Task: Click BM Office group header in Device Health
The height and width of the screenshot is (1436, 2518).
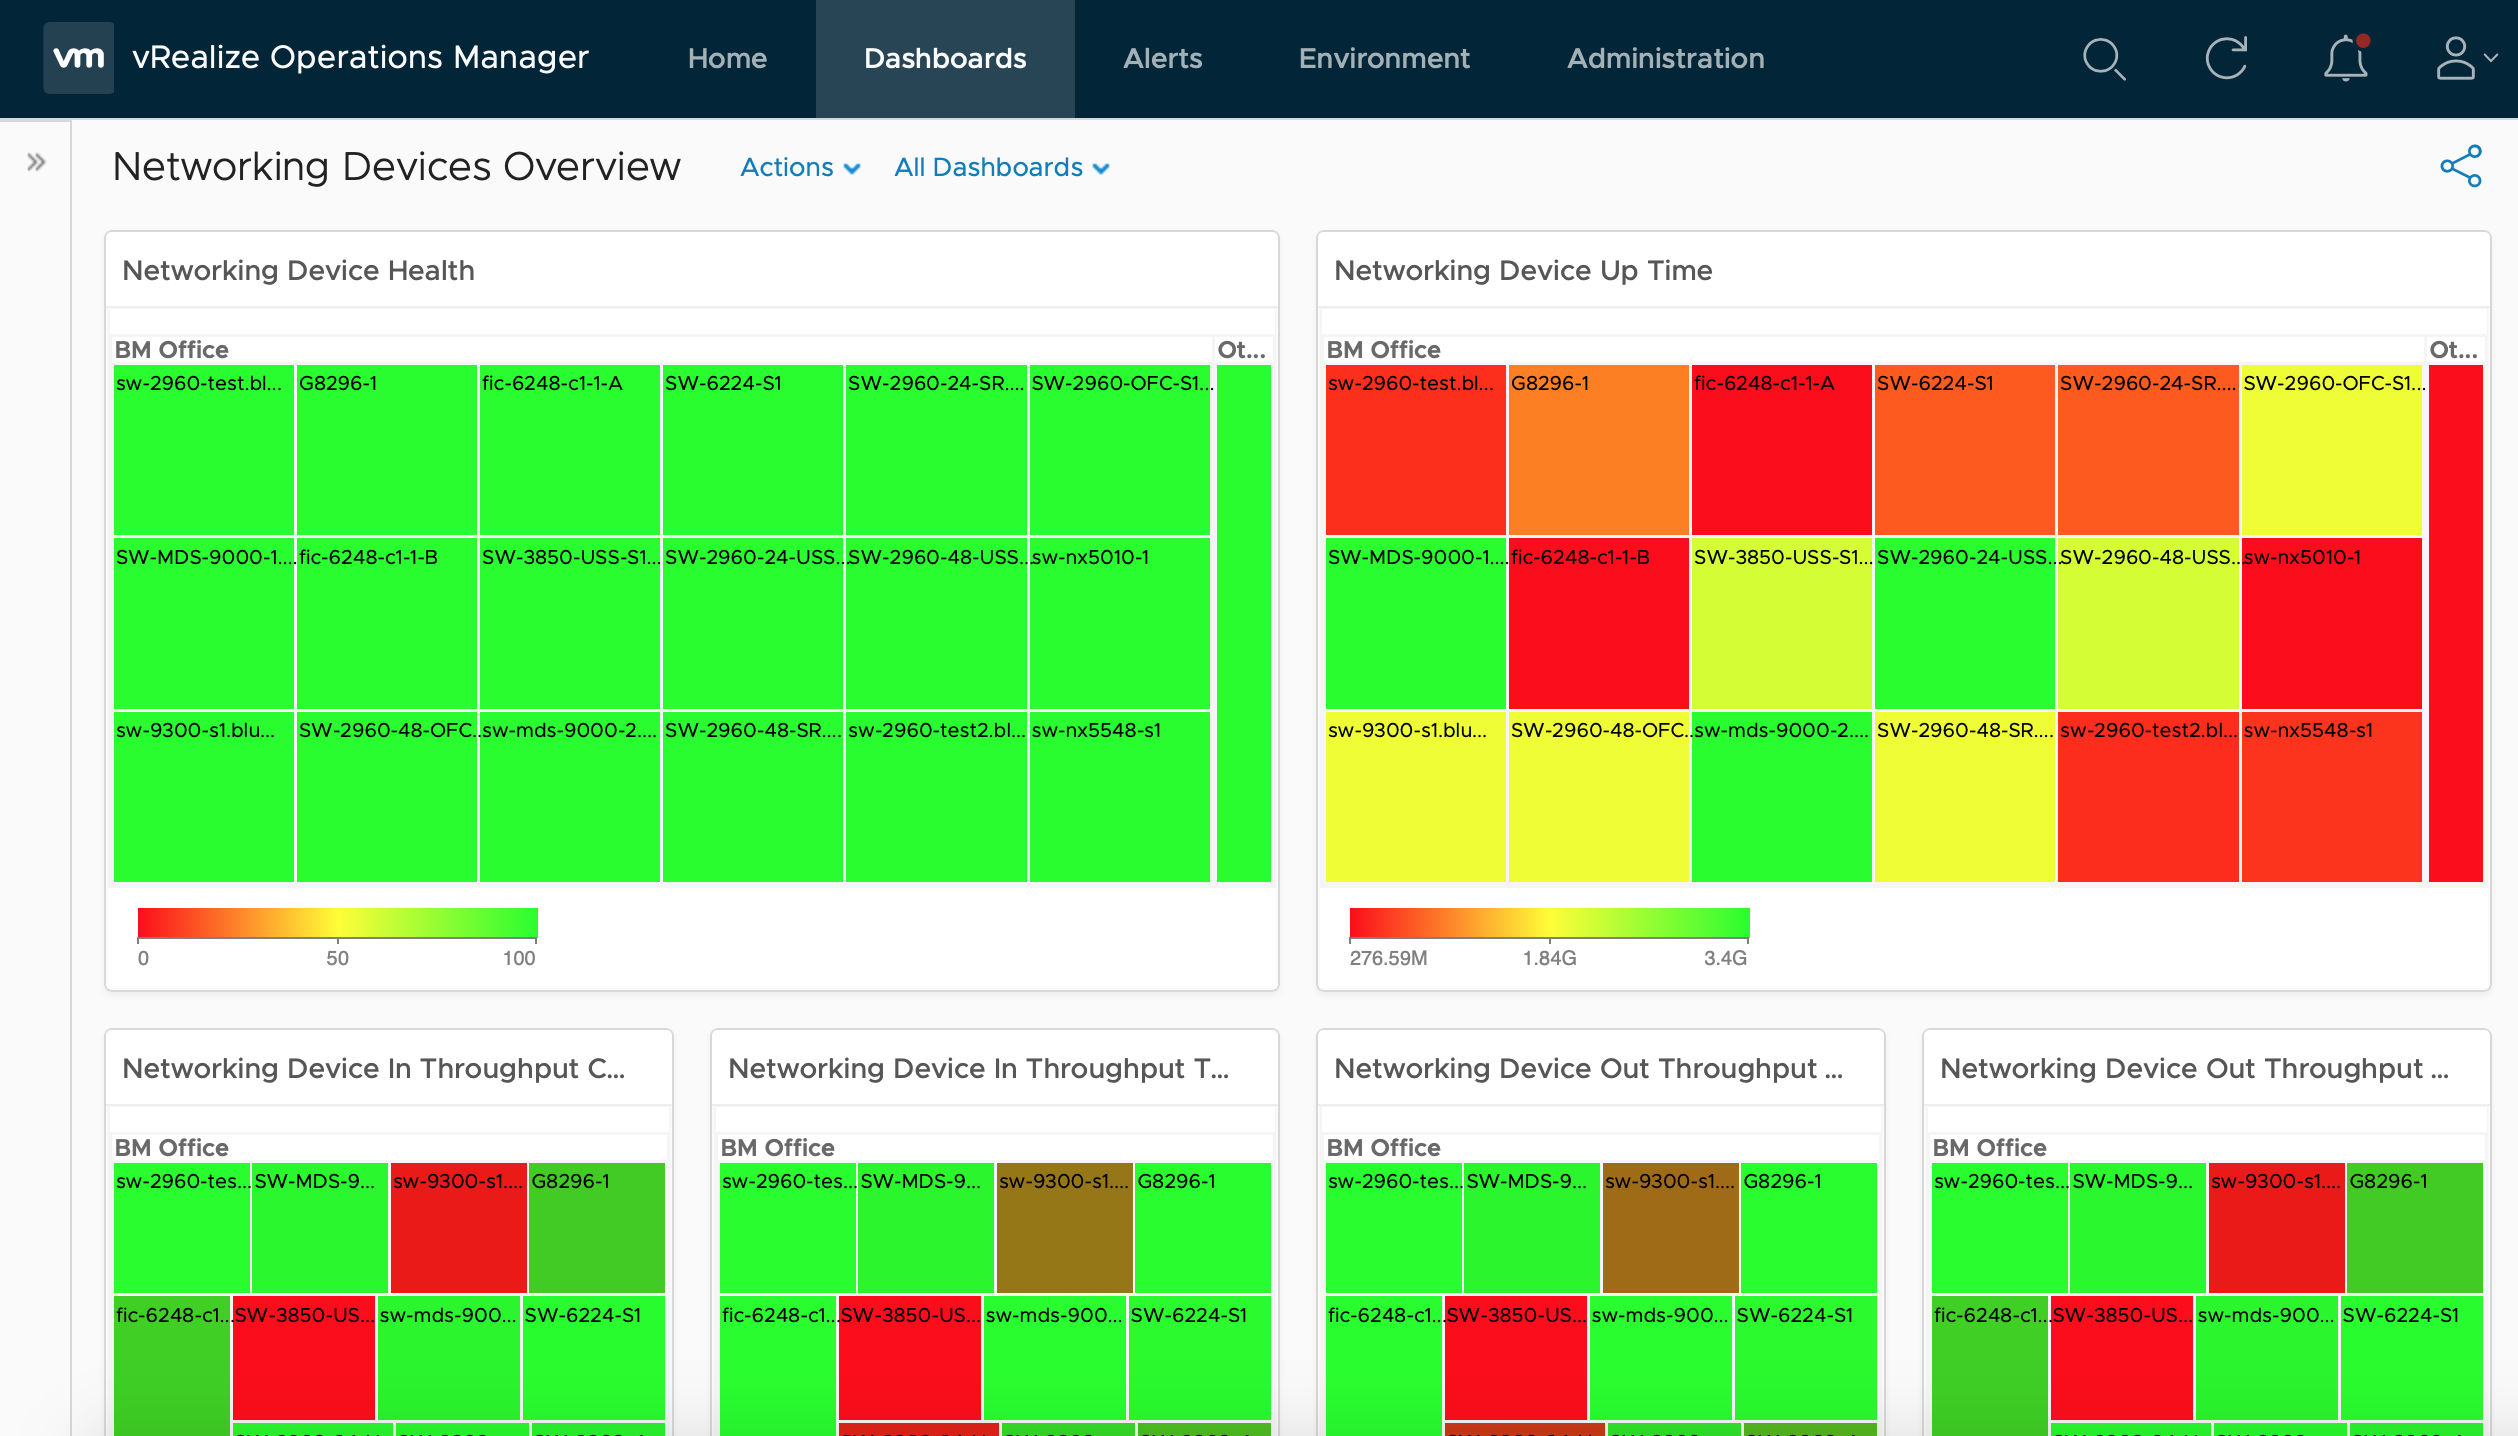Action: pyautogui.click(x=172, y=350)
